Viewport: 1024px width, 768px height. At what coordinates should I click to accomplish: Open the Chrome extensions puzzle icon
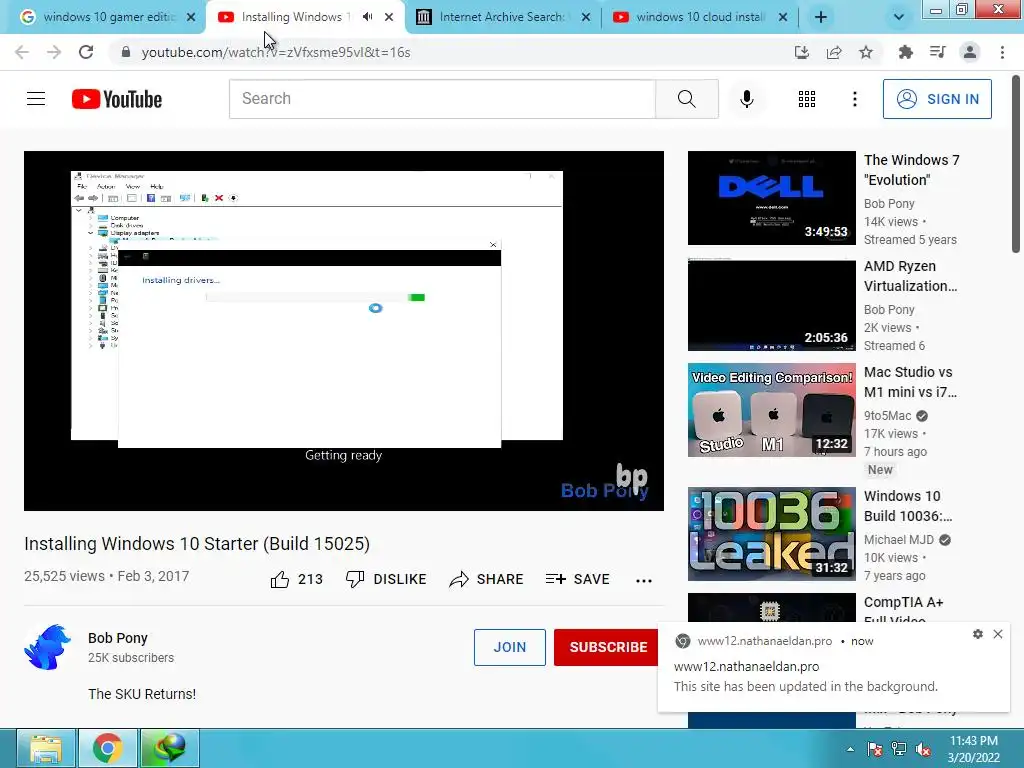[906, 52]
